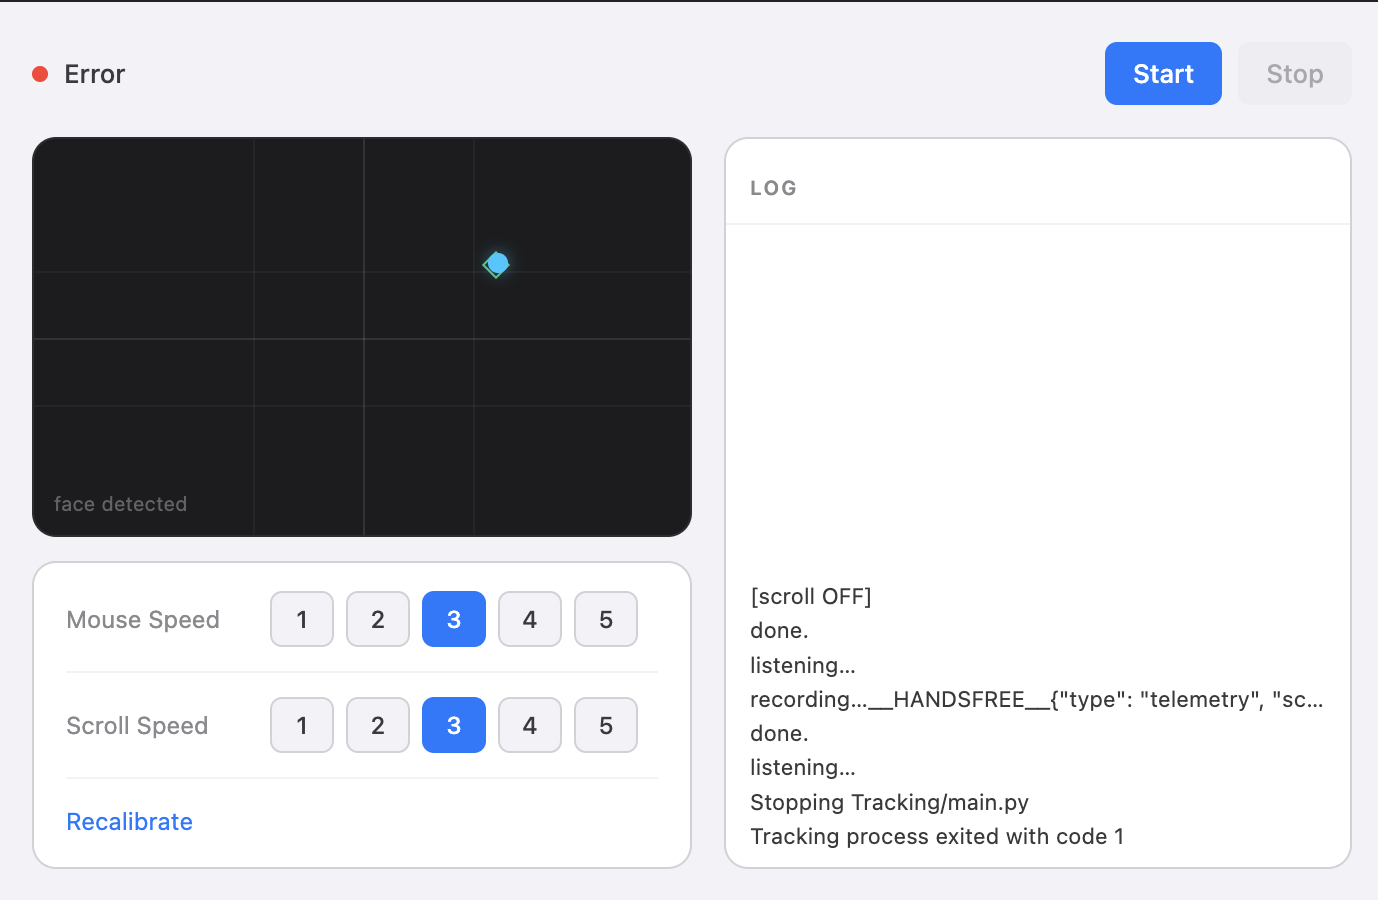Pick Scroll Speed 5
The width and height of the screenshot is (1378, 900).
click(606, 725)
